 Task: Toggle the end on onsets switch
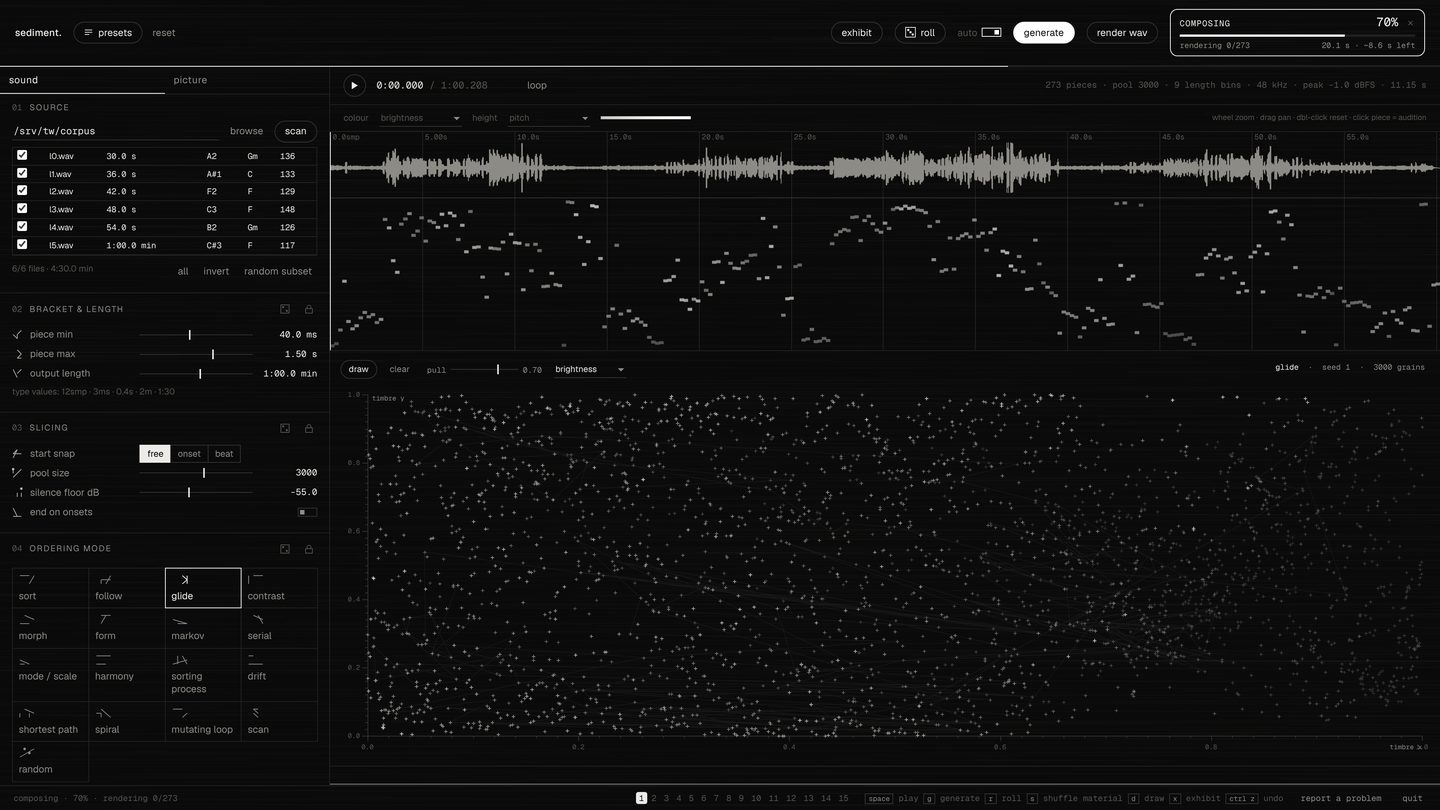point(308,512)
